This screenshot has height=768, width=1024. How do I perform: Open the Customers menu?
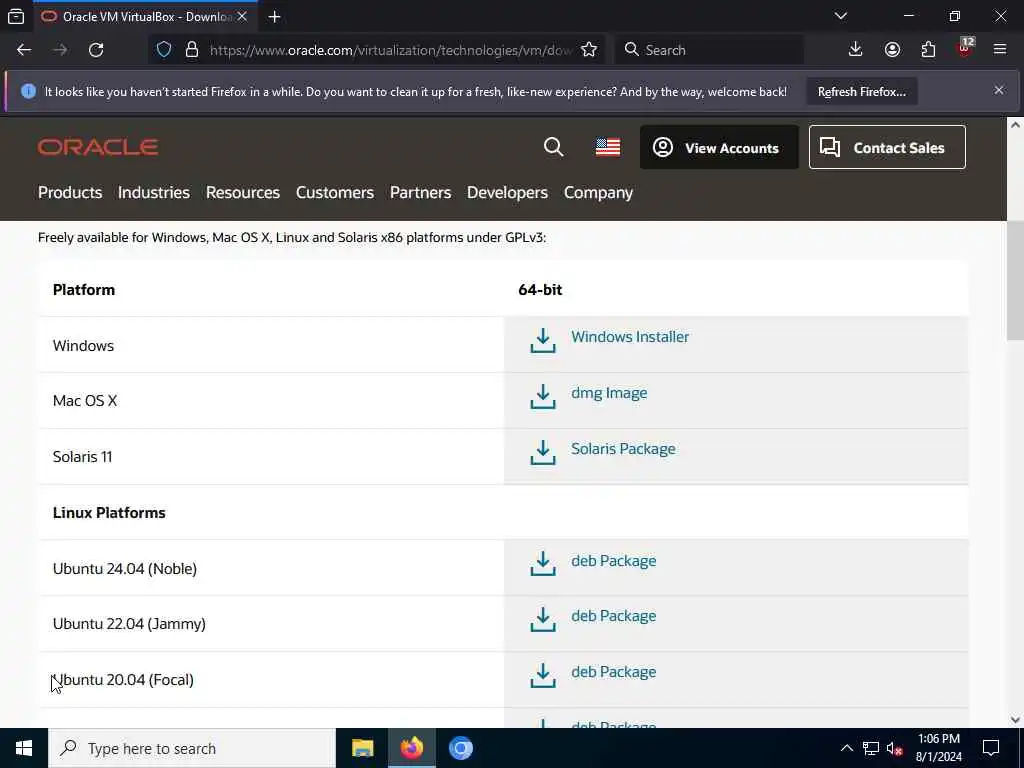[334, 193]
